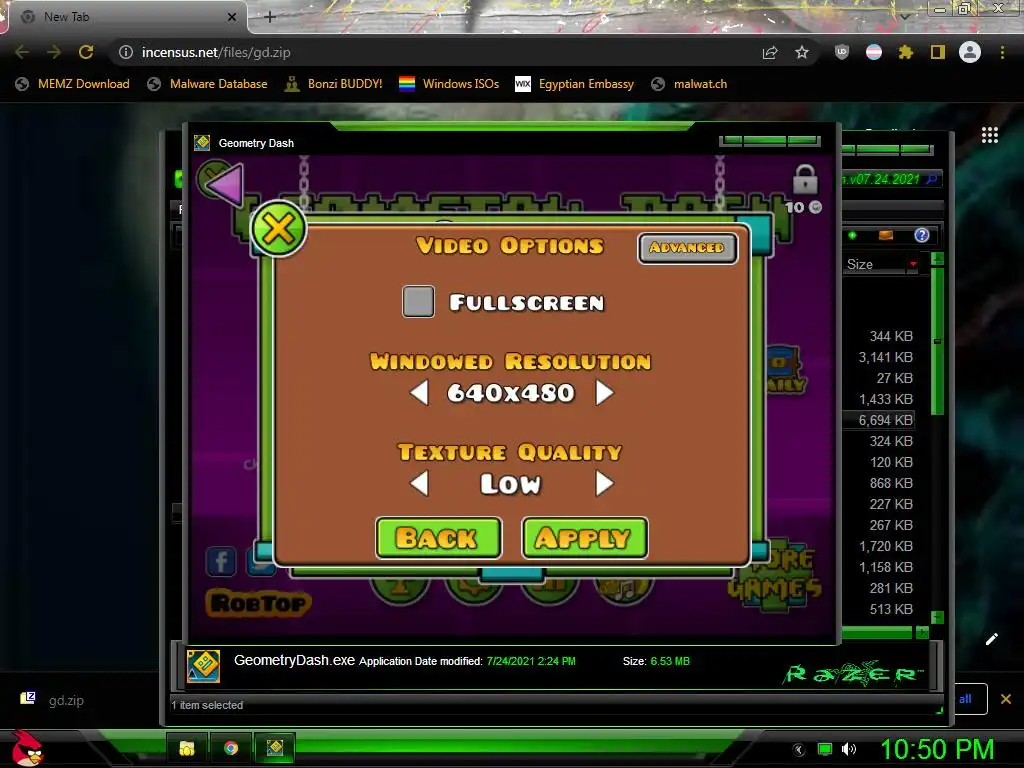Open File Explorer from taskbar
Viewport: 1024px width, 768px height.
pyautogui.click(x=187, y=748)
